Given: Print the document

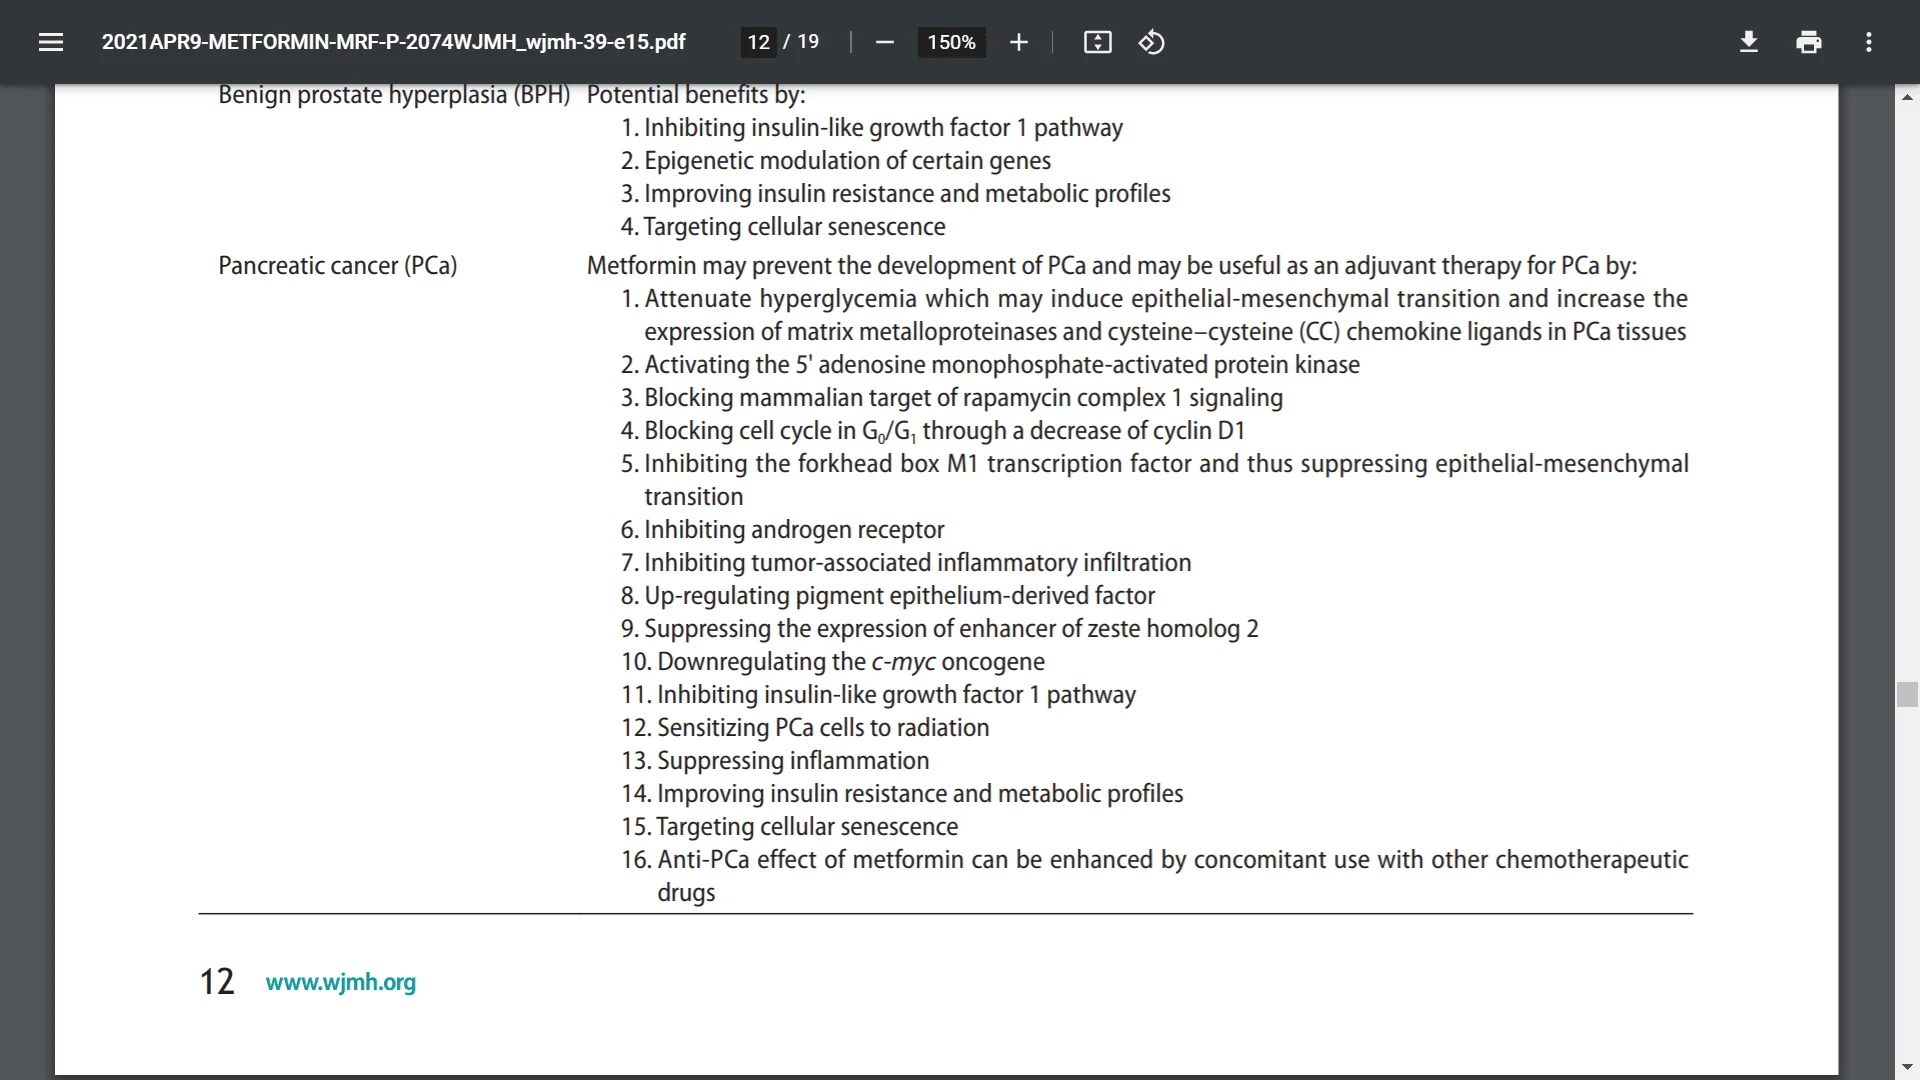Looking at the screenshot, I should (x=1808, y=42).
